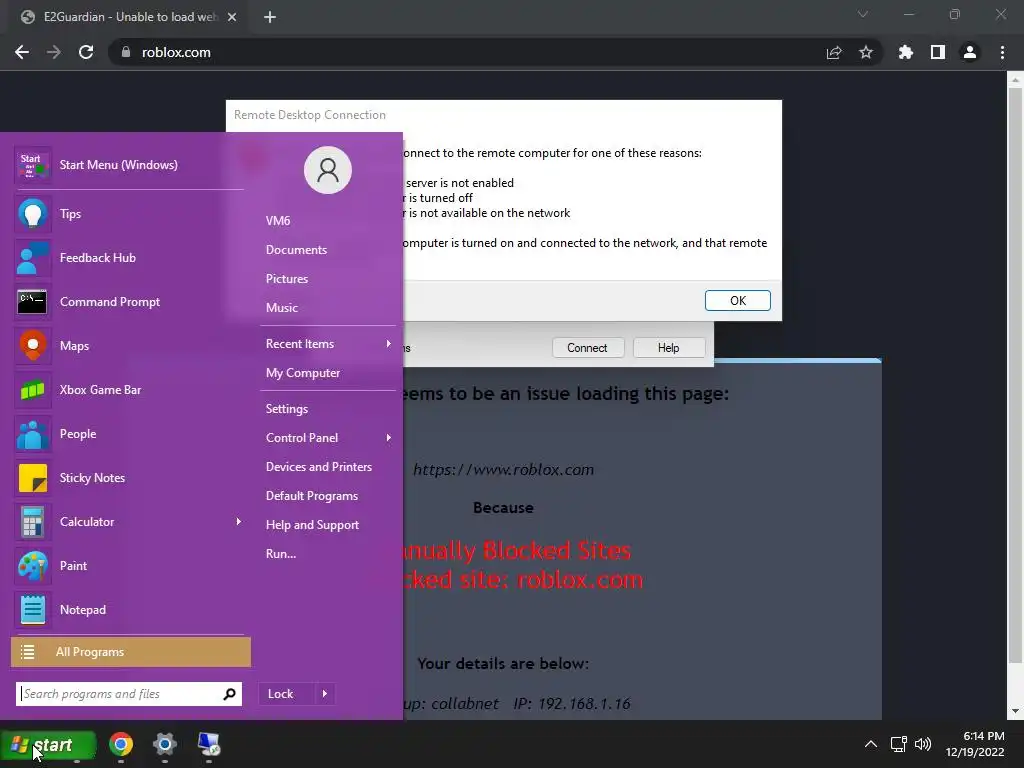This screenshot has height=768, width=1024.
Task: Click scrollbar down arrow
Action: (x=1015, y=711)
